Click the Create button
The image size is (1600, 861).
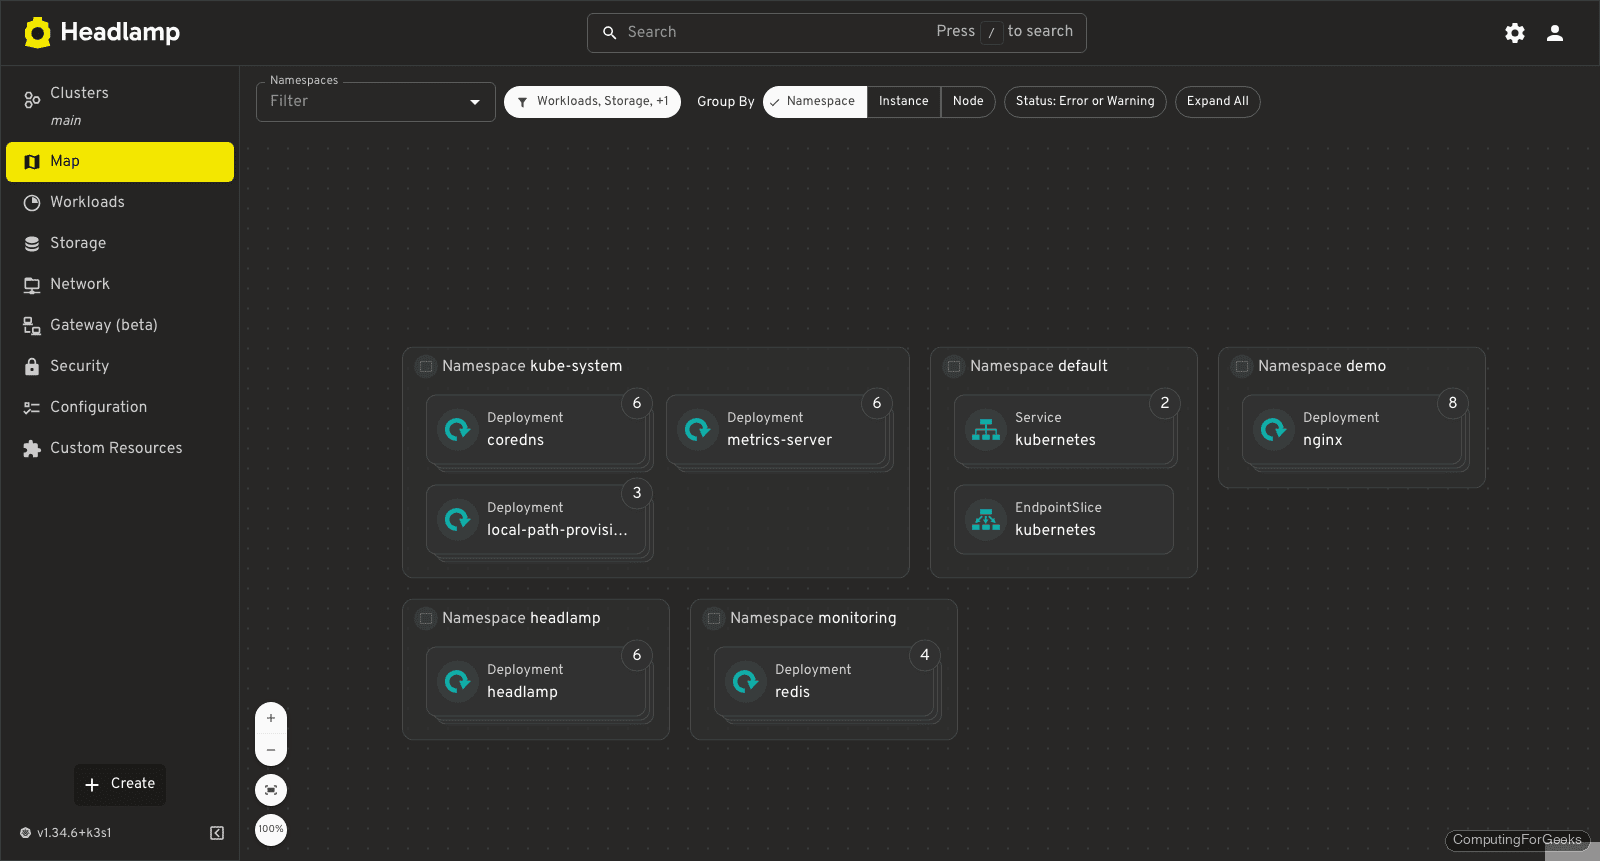pyautogui.click(x=120, y=785)
